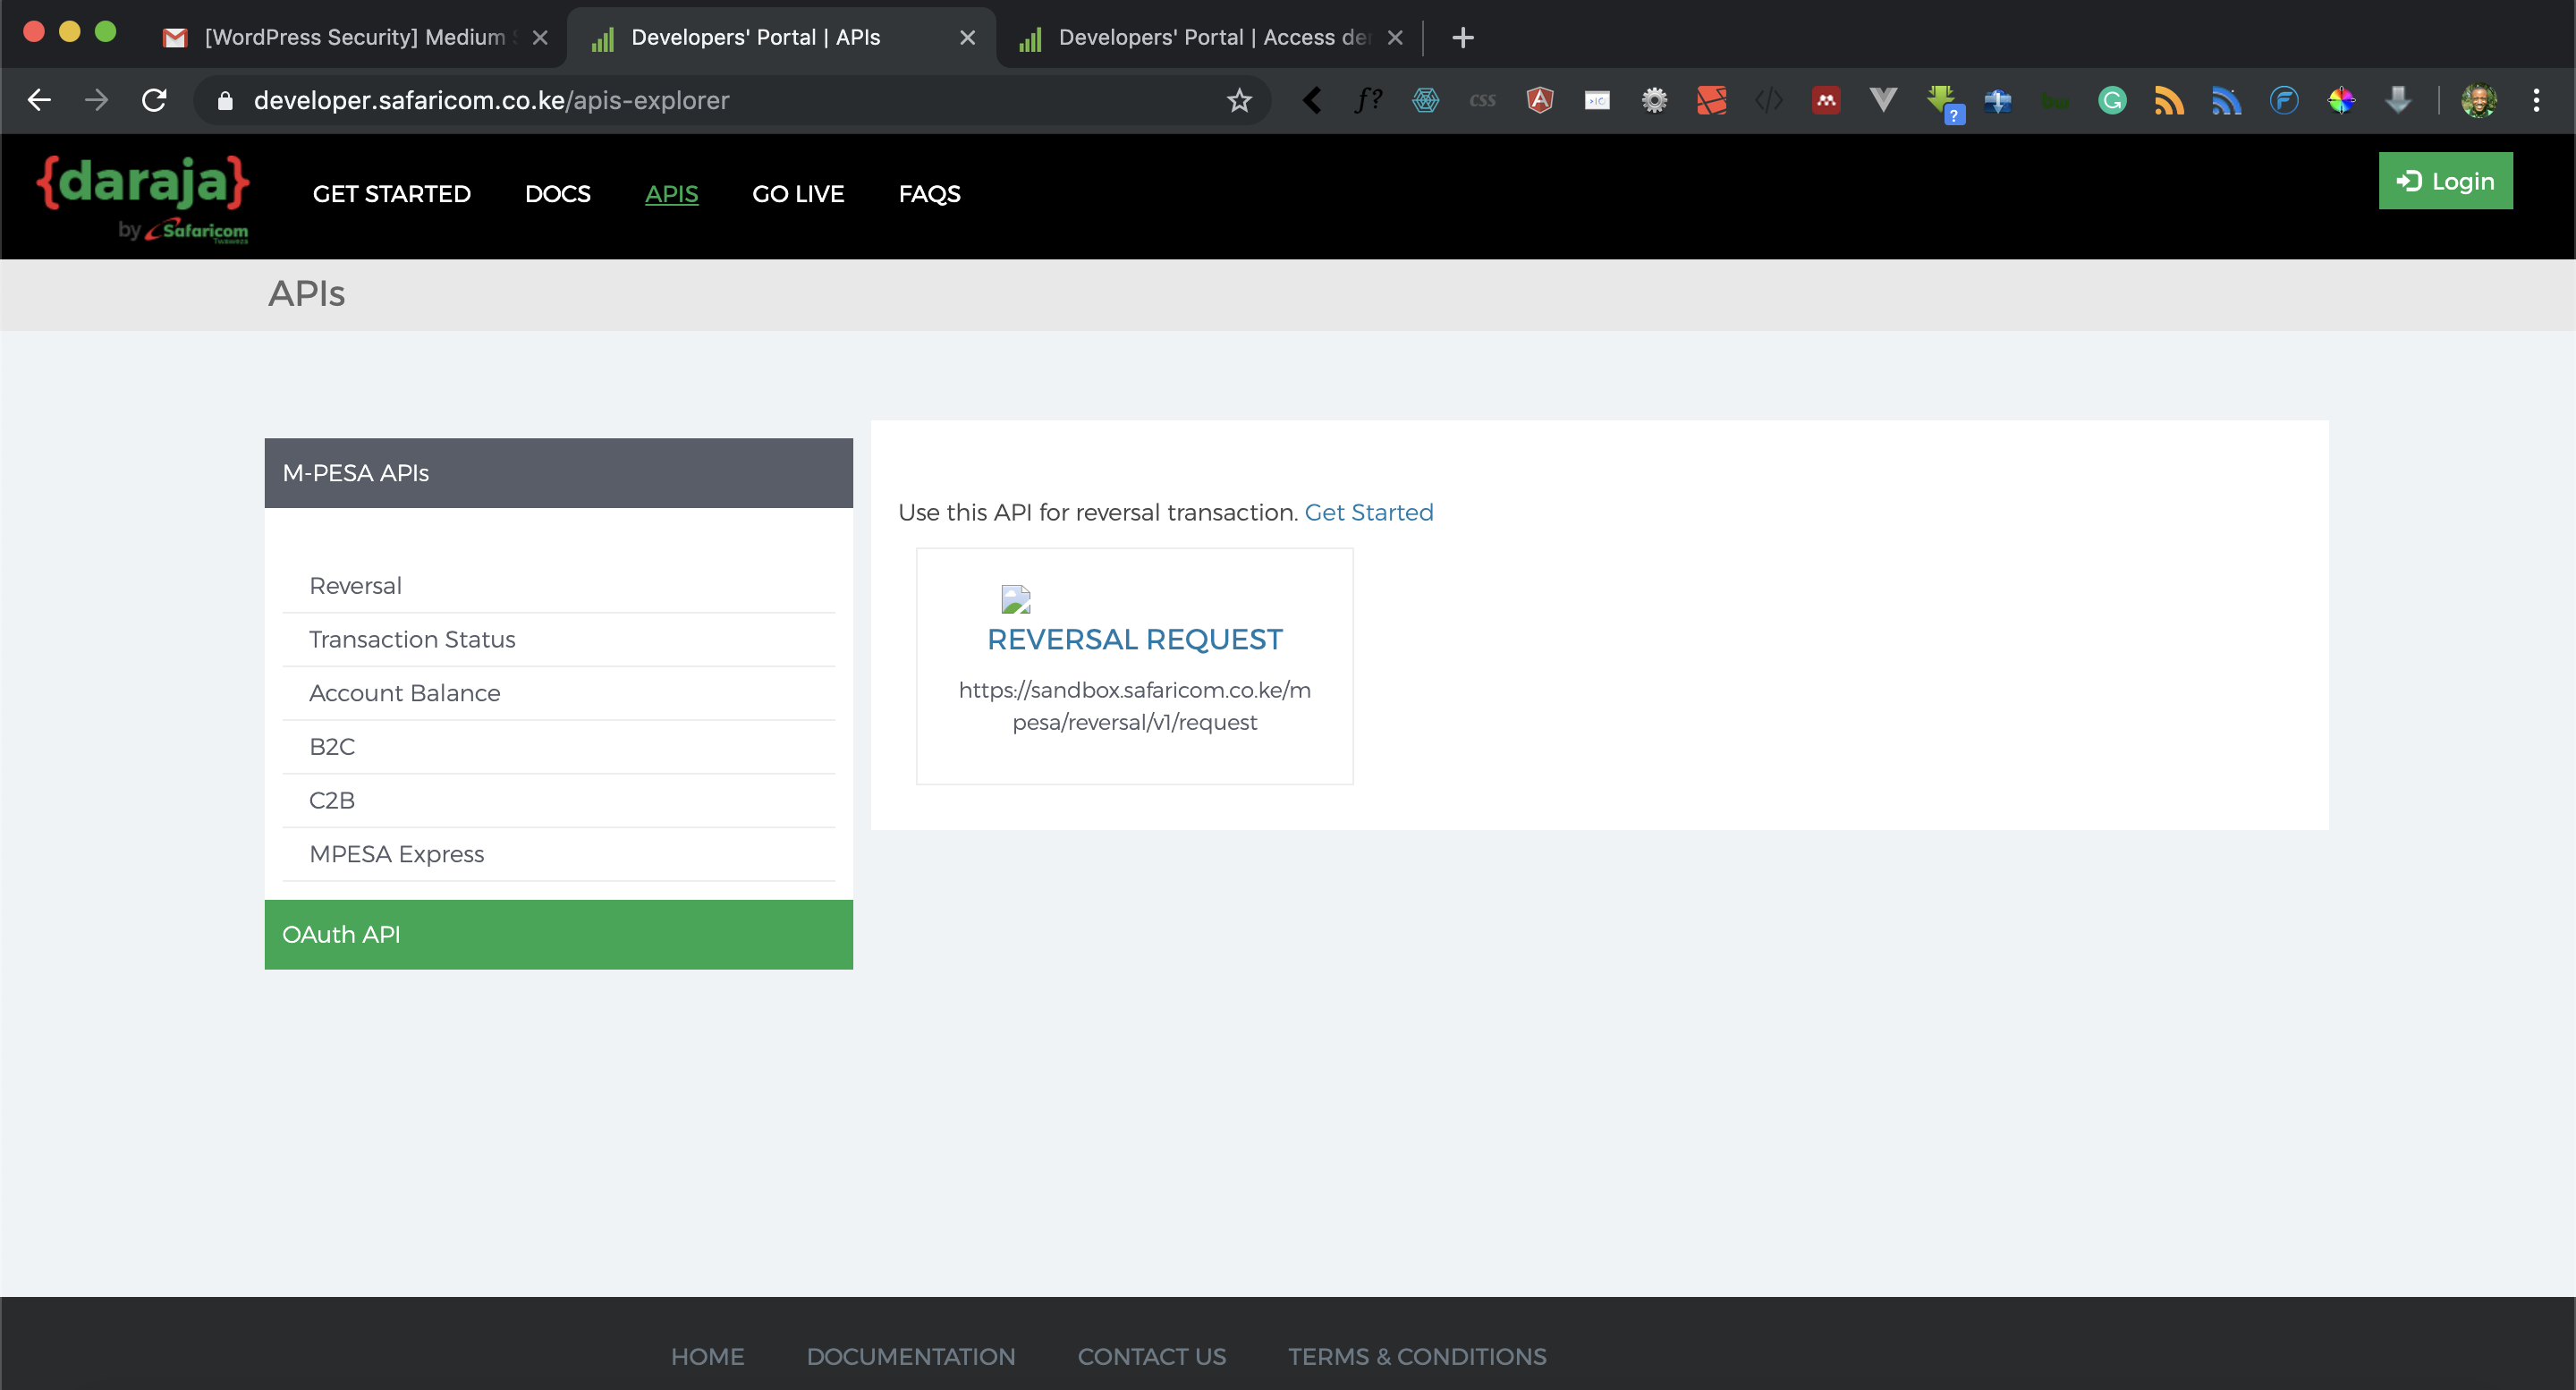This screenshot has width=2576, height=1390.
Task: Open the FAQS menu item
Action: 929,194
